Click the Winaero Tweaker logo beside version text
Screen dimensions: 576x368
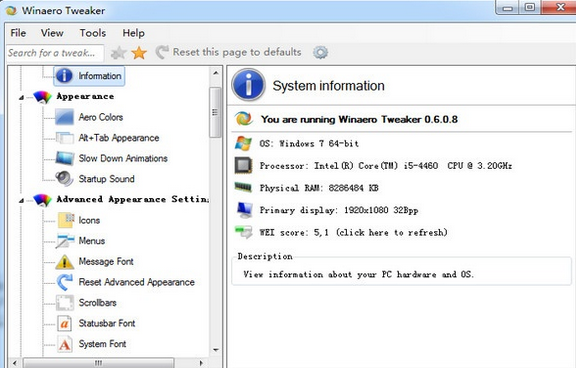(244, 119)
